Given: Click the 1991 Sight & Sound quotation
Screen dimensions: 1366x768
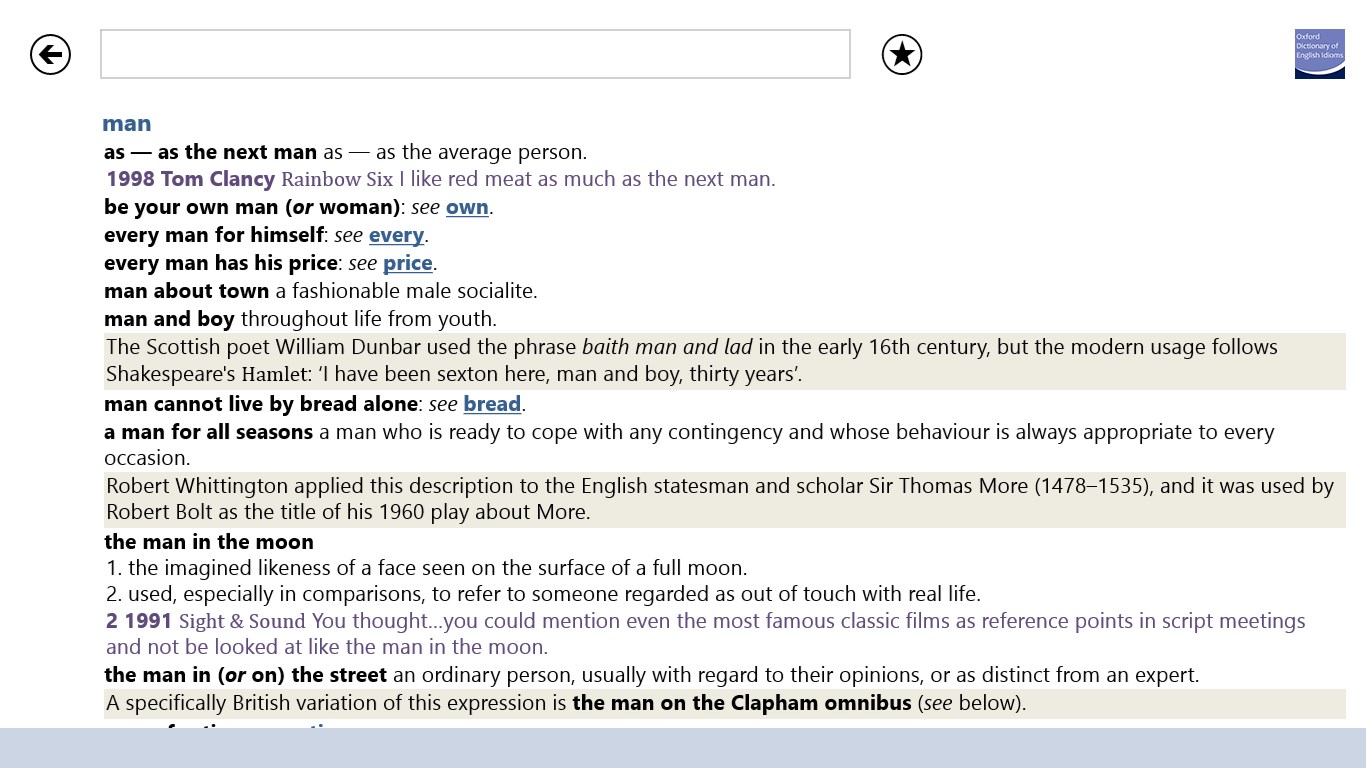Looking at the screenshot, I should tap(704, 633).
